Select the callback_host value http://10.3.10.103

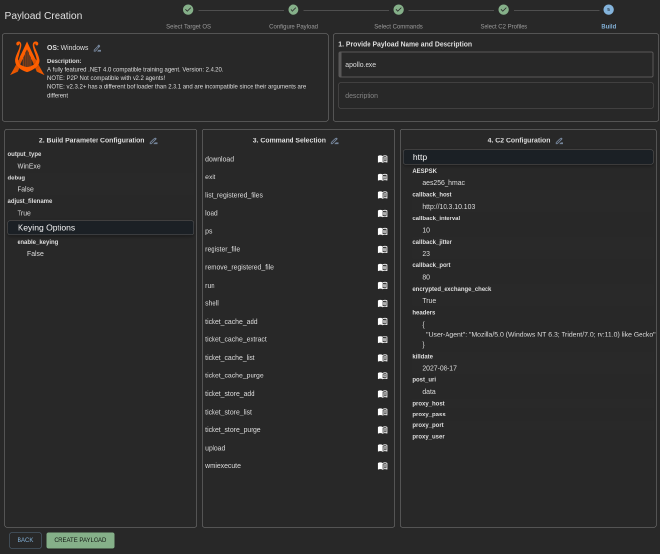(x=449, y=207)
